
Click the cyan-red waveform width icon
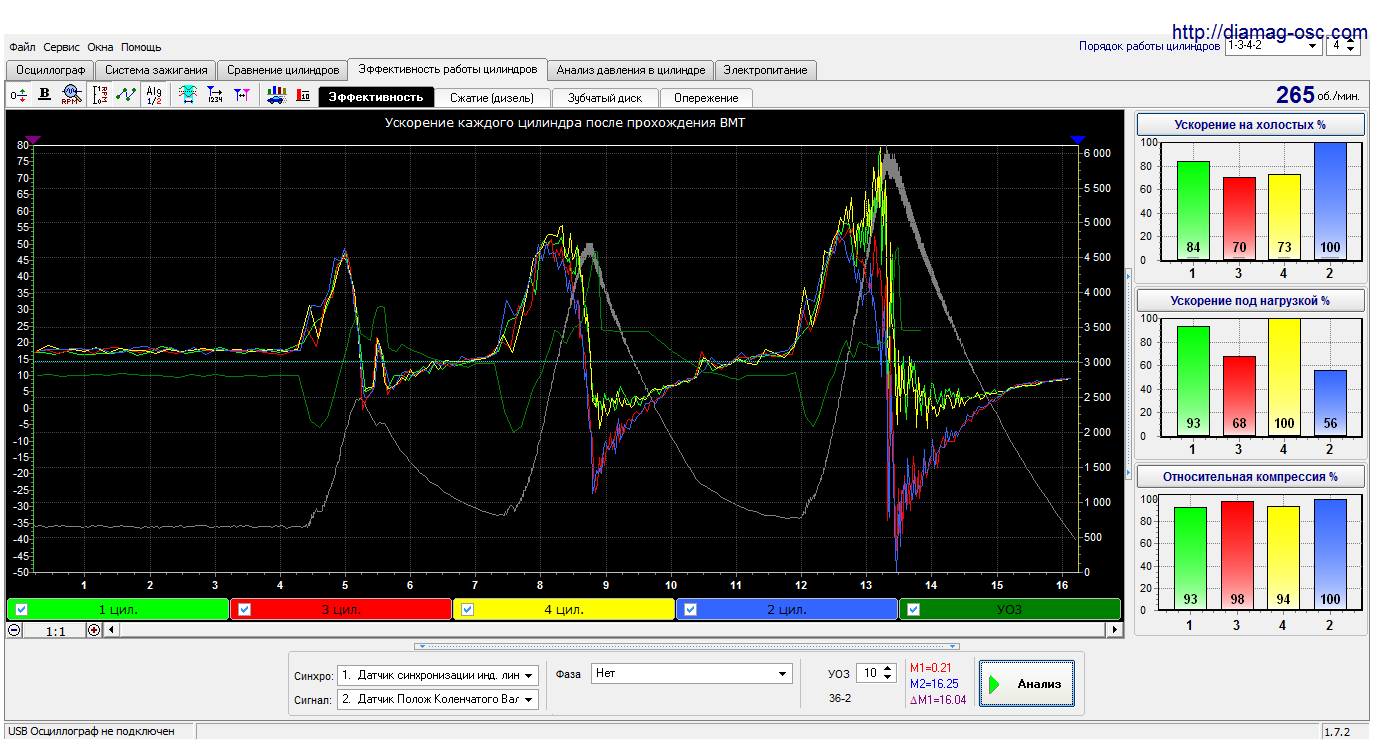click(x=188, y=95)
